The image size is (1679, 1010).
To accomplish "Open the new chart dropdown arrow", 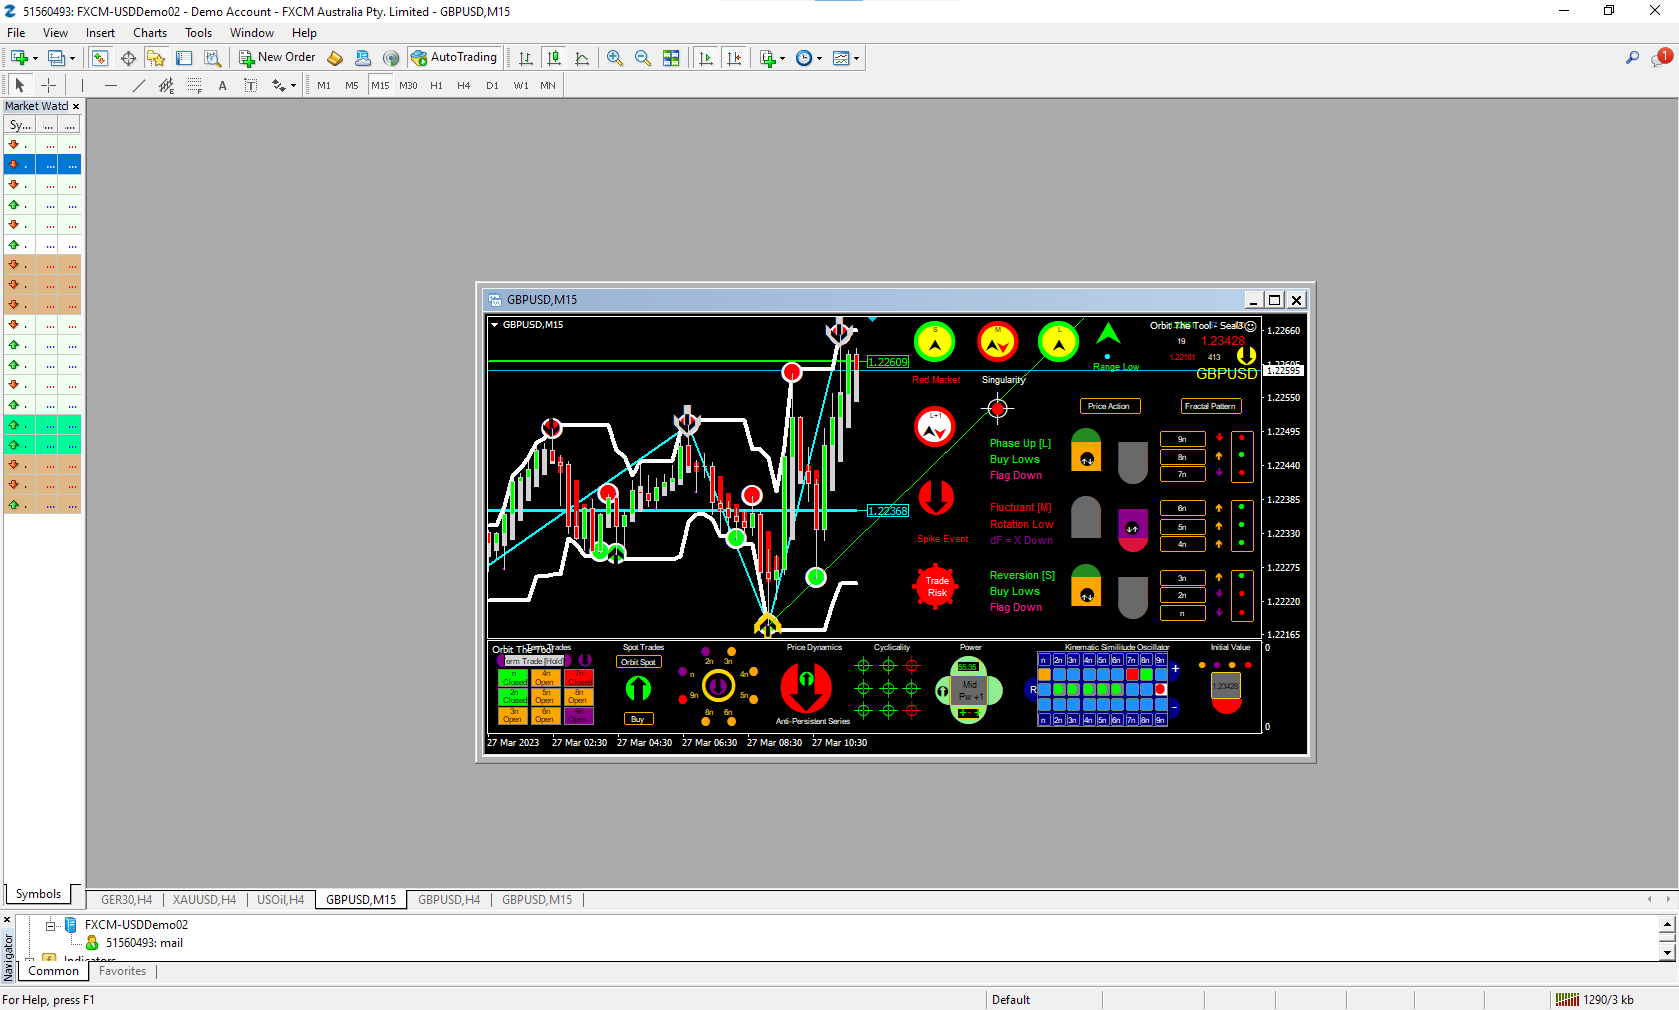I will [x=36, y=58].
